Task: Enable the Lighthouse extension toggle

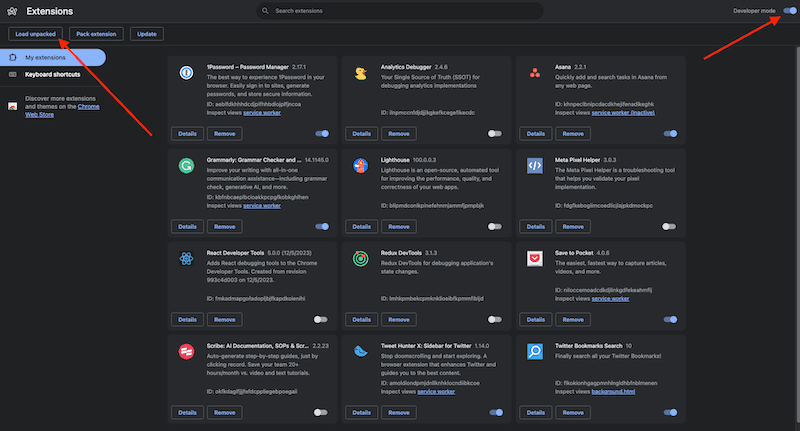Action: (495, 226)
